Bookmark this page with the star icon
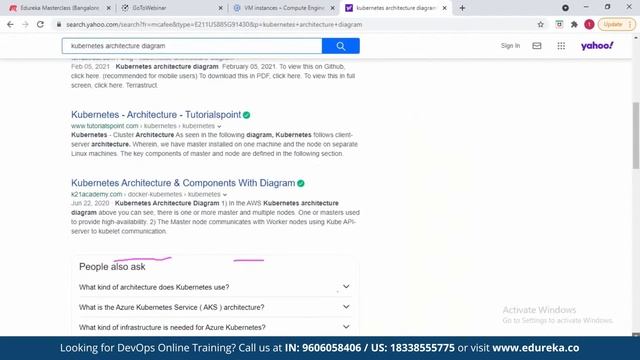 click(540, 24)
